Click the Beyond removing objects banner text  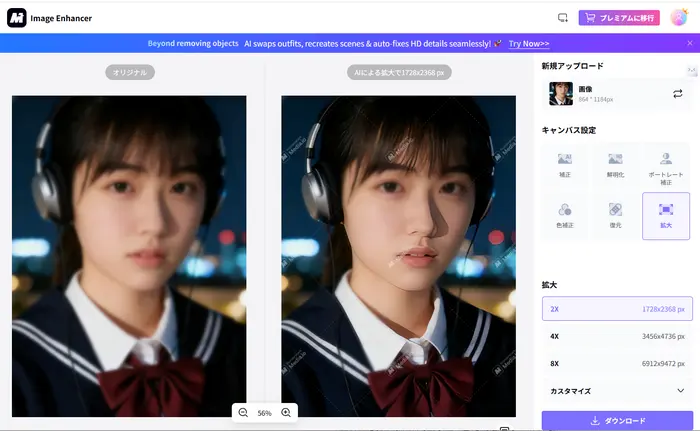pyautogui.click(x=193, y=43)
